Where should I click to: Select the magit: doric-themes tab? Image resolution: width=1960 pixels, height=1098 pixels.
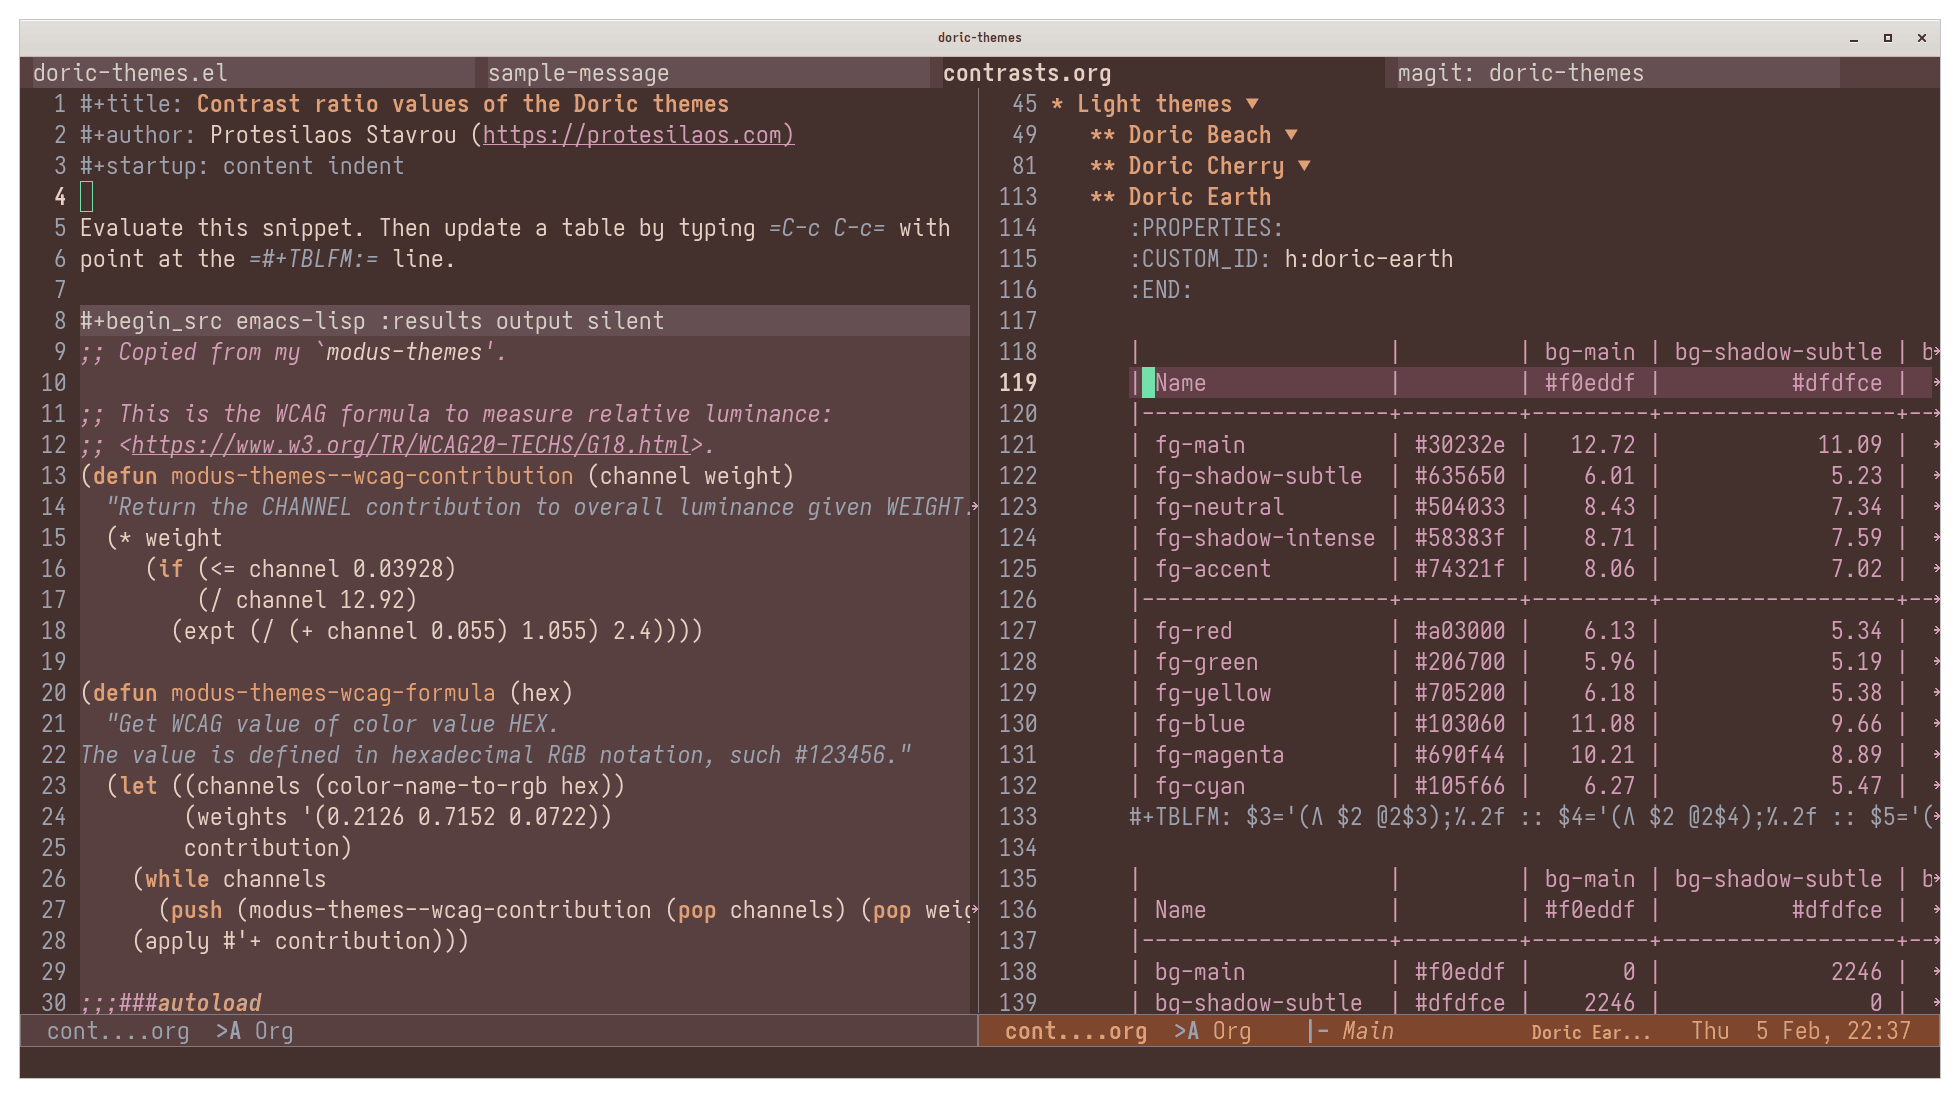(1520, 73)
